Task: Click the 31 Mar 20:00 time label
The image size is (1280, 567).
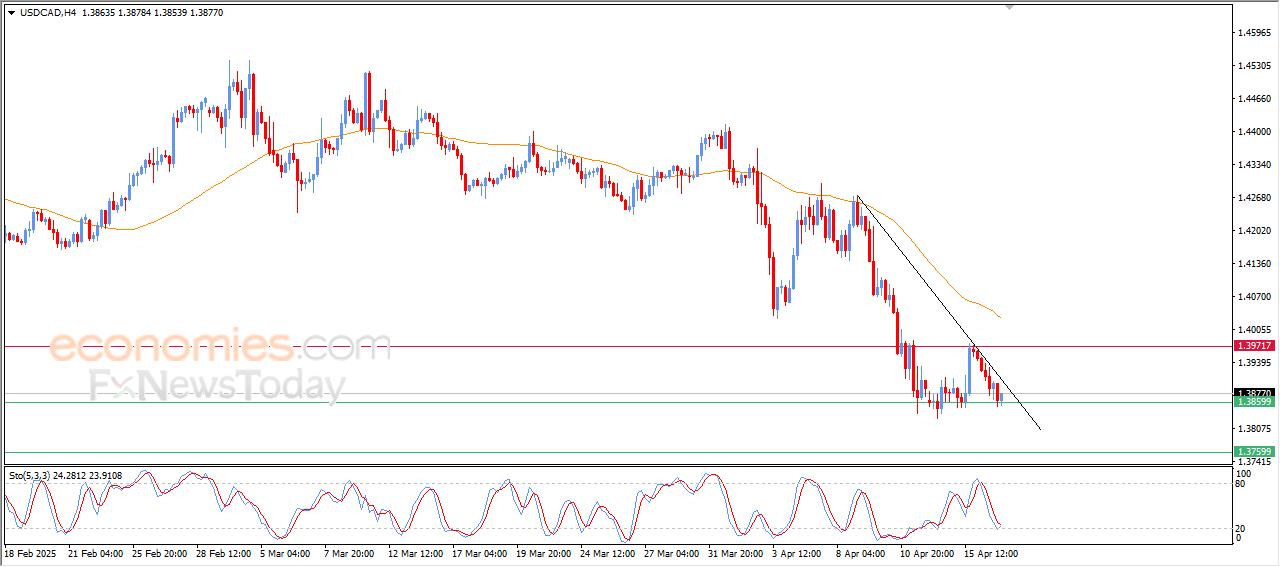Action: (736, 553)
